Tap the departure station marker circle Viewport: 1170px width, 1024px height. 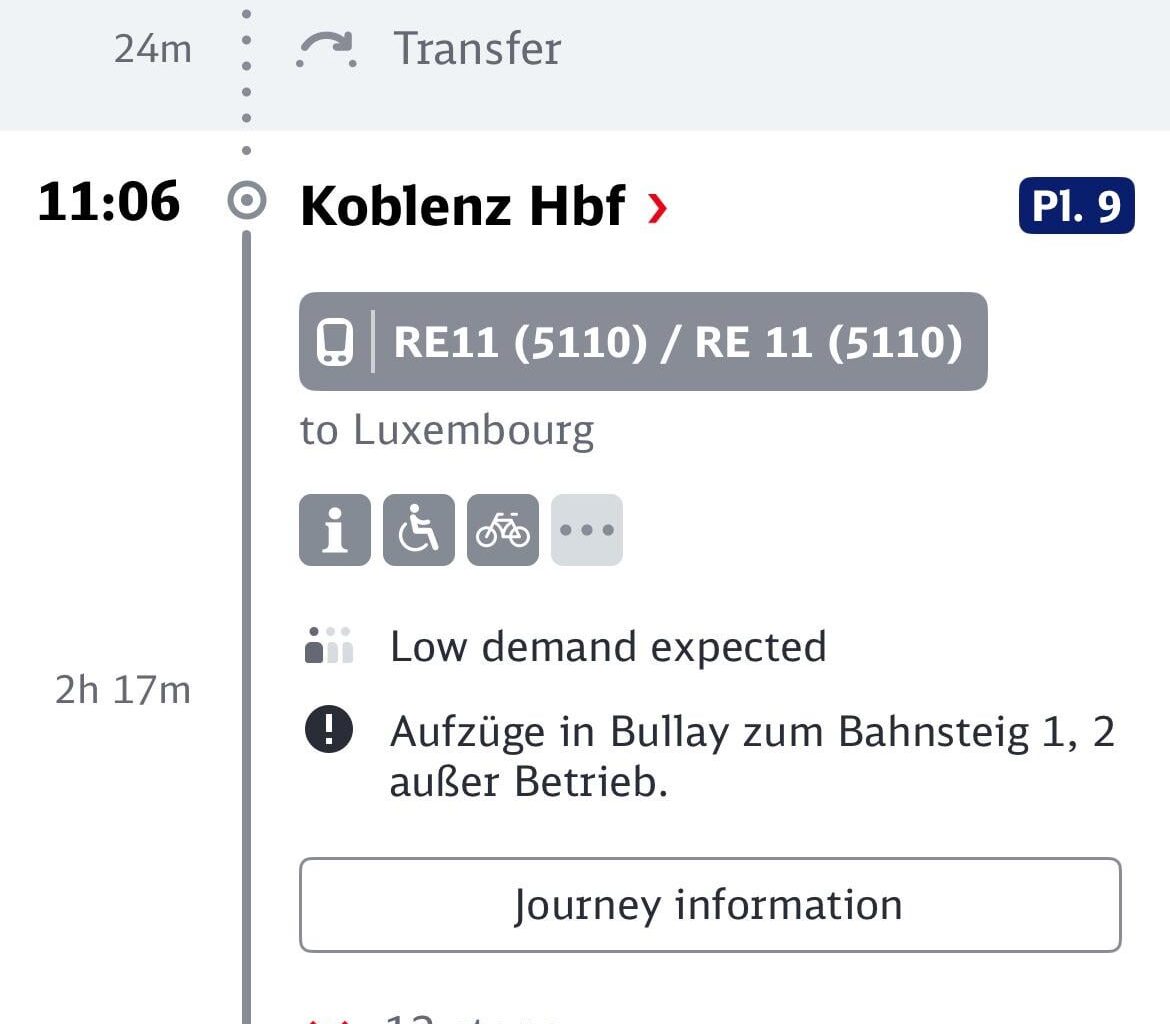click(x=246, y=200)
